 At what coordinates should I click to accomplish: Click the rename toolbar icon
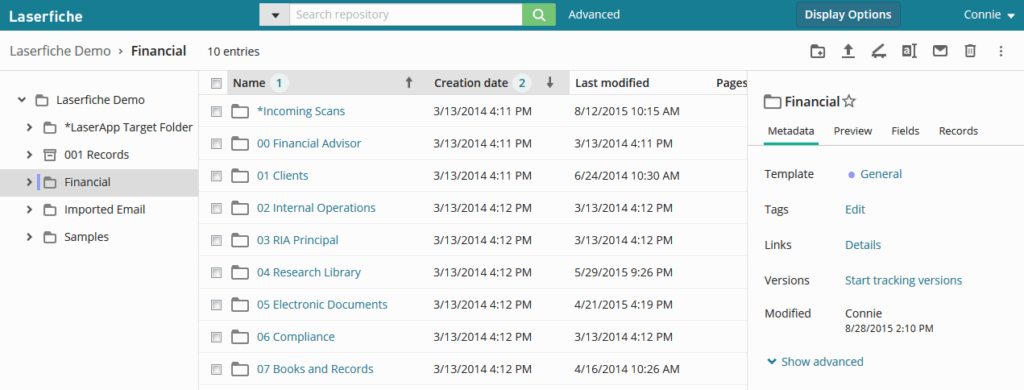coord(909,51)
